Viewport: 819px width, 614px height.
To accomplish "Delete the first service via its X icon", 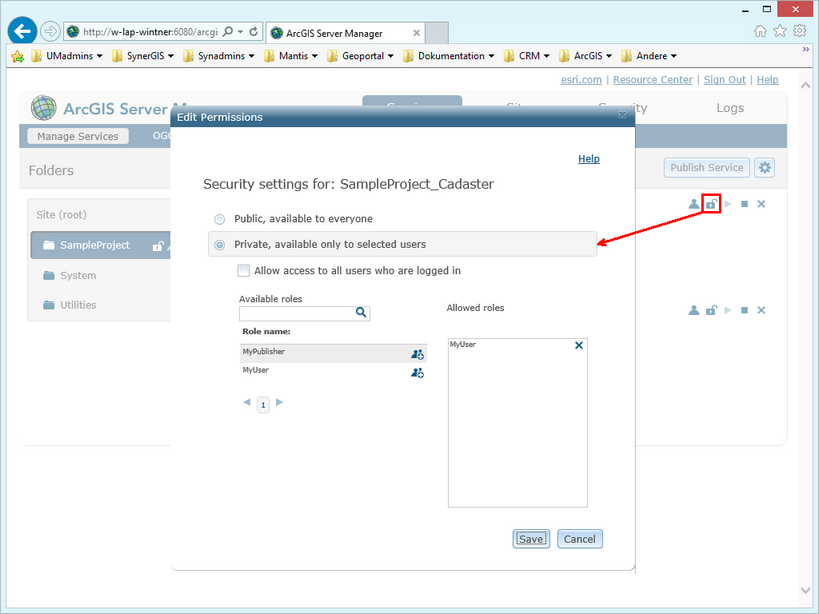I will [x=761, y=203].
